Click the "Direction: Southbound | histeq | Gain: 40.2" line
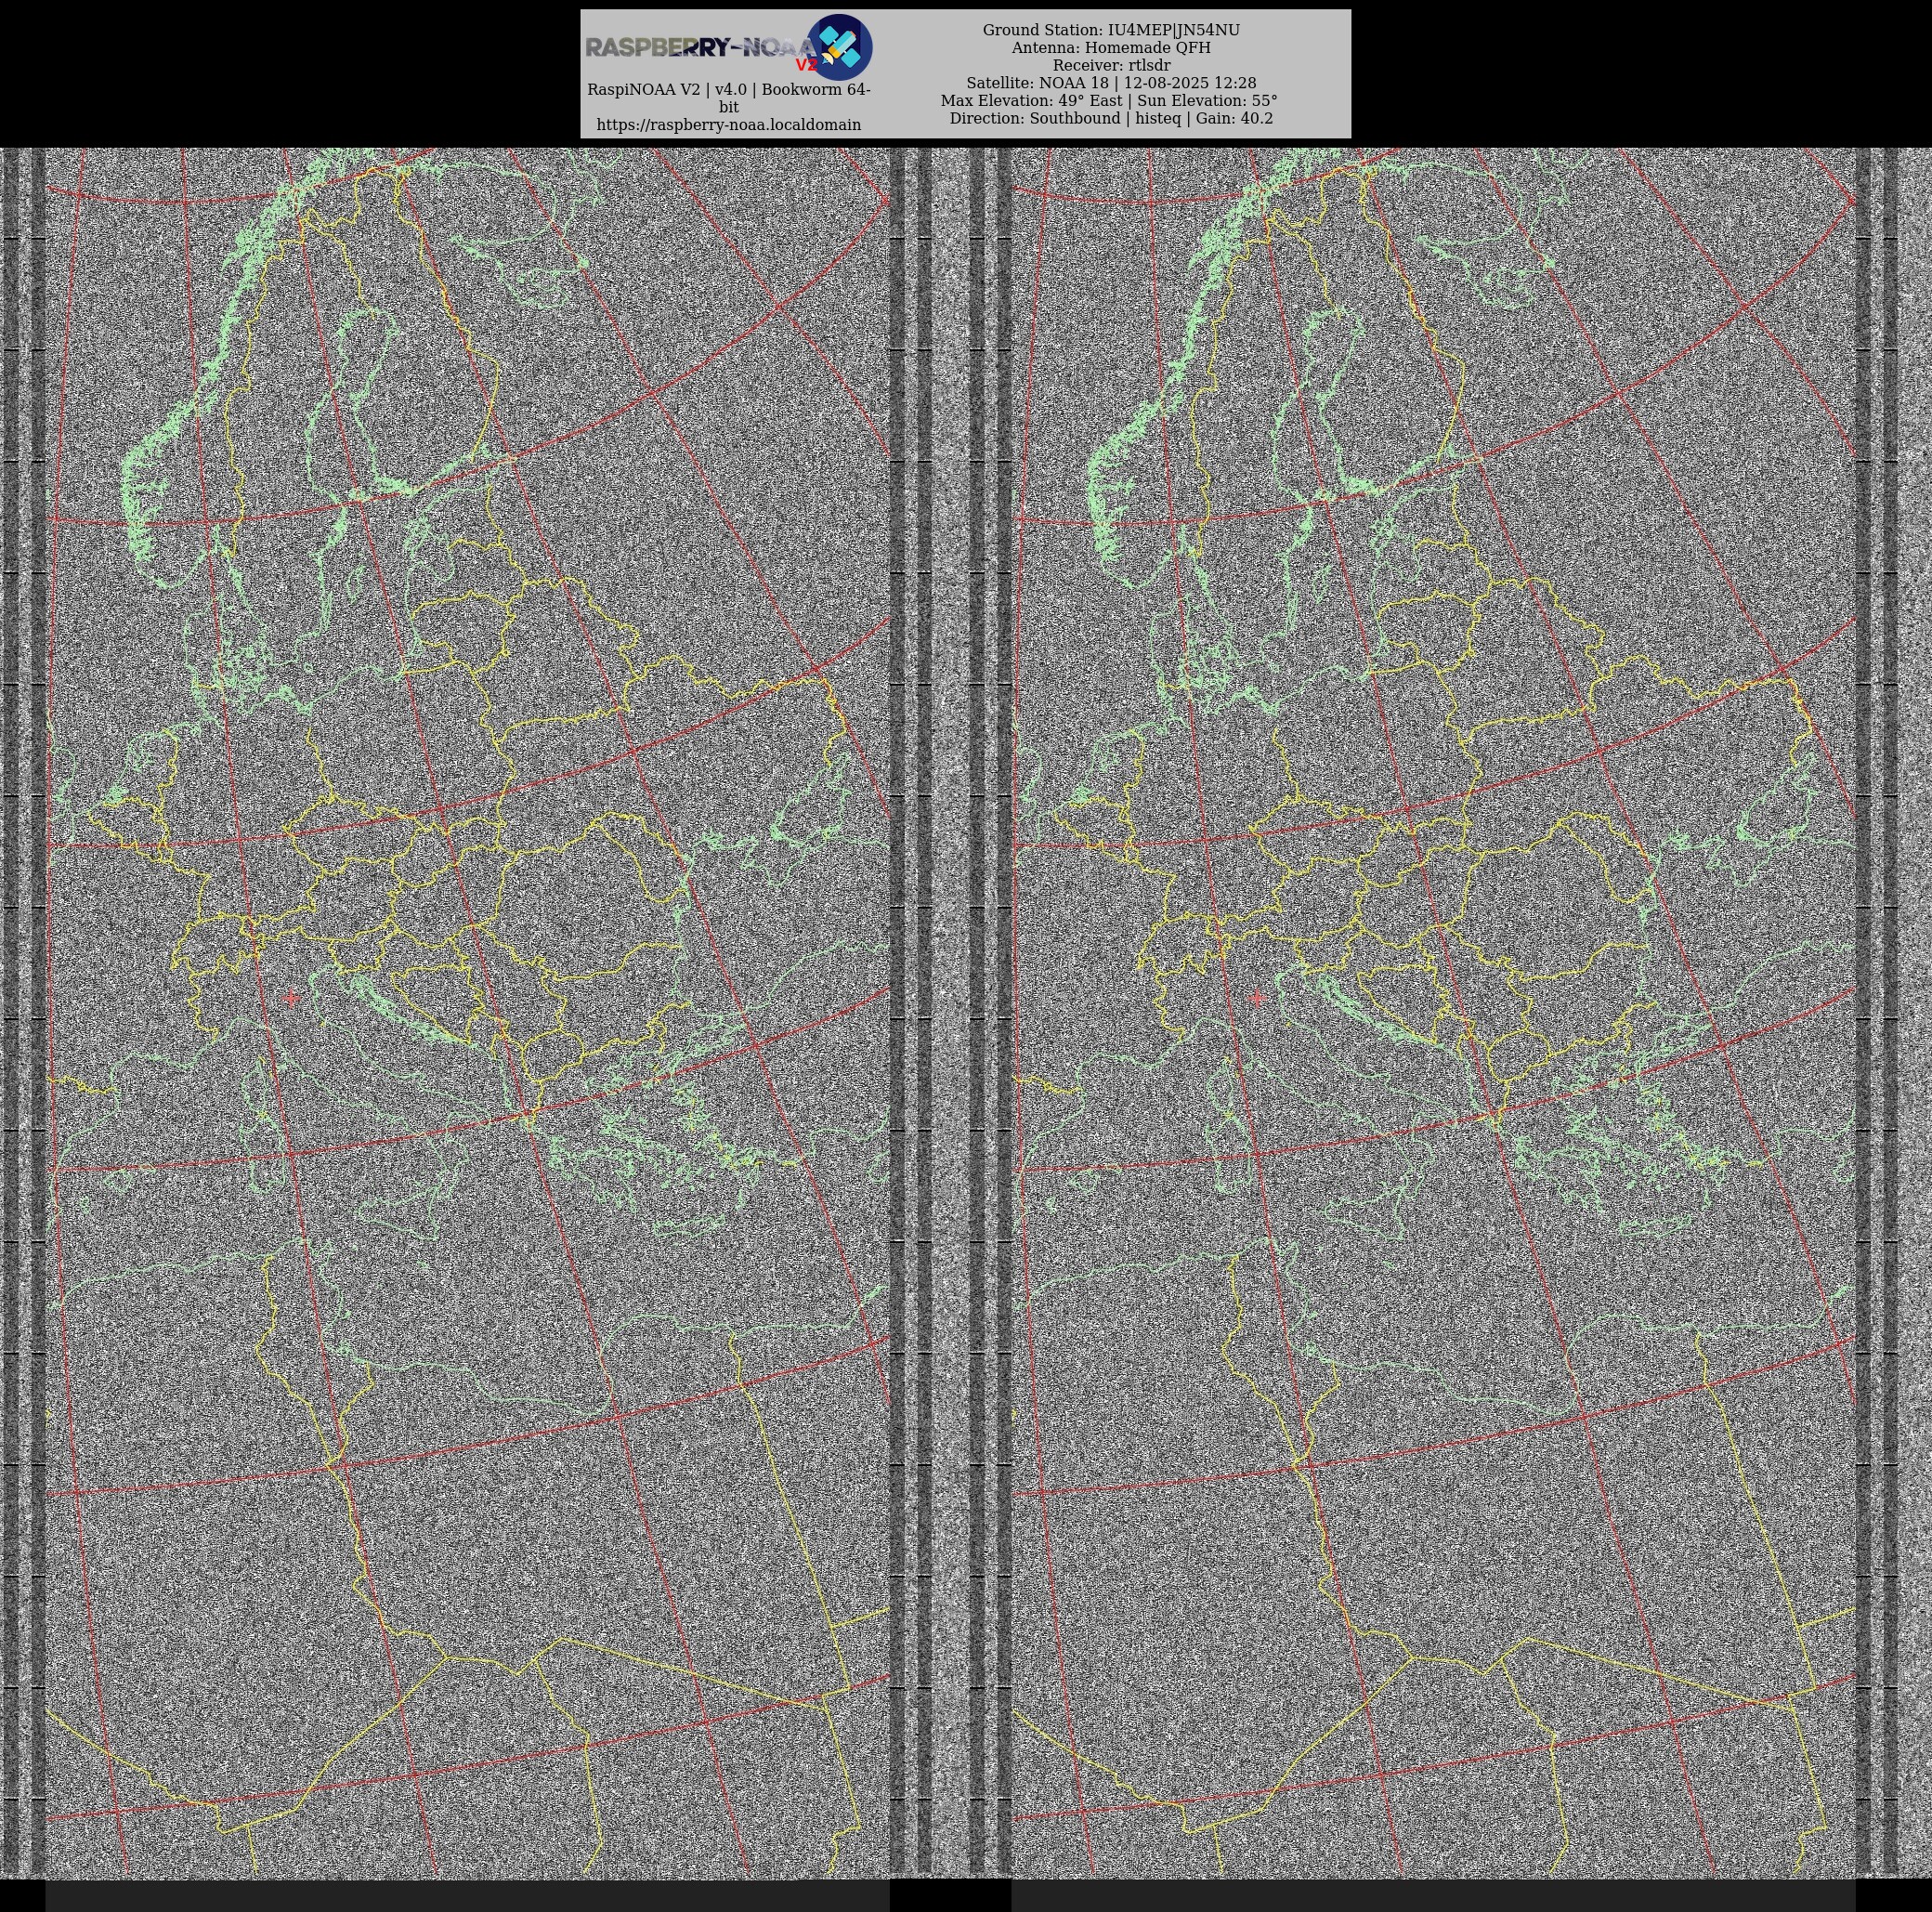This screenshot has width=1932, height=1912. tap(1111, 118)
